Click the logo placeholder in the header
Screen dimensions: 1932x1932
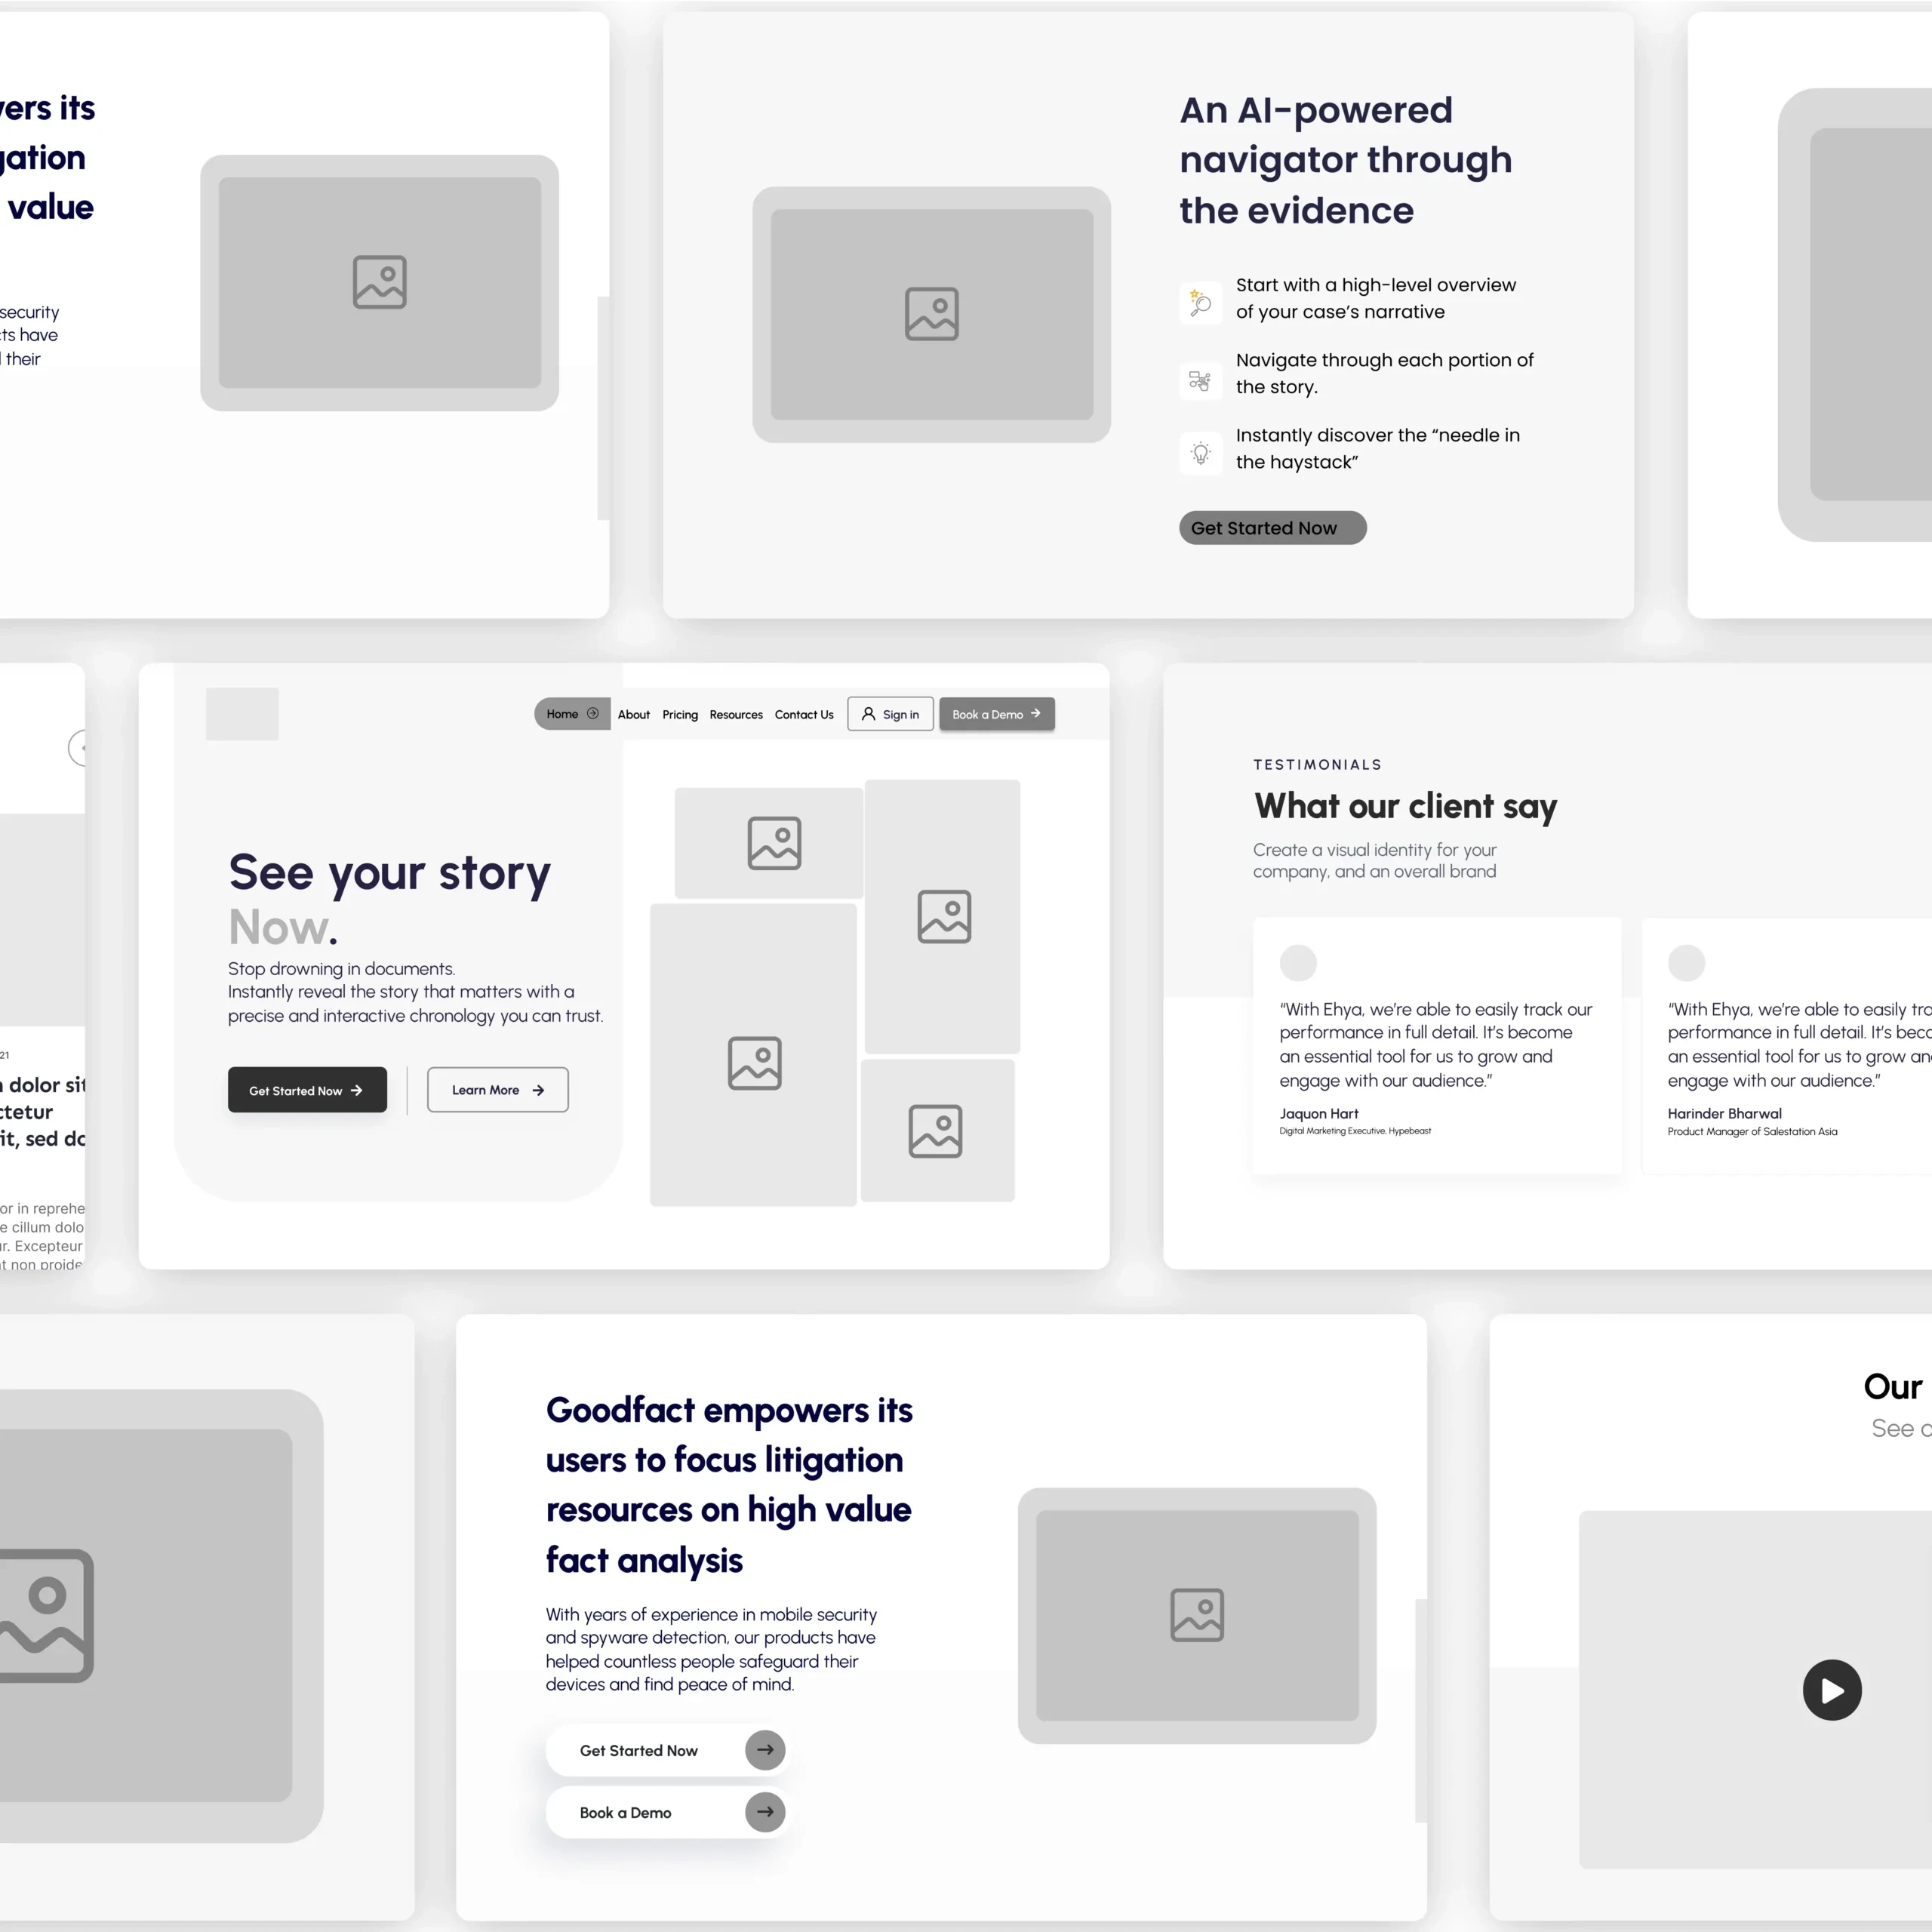(242, 714)
